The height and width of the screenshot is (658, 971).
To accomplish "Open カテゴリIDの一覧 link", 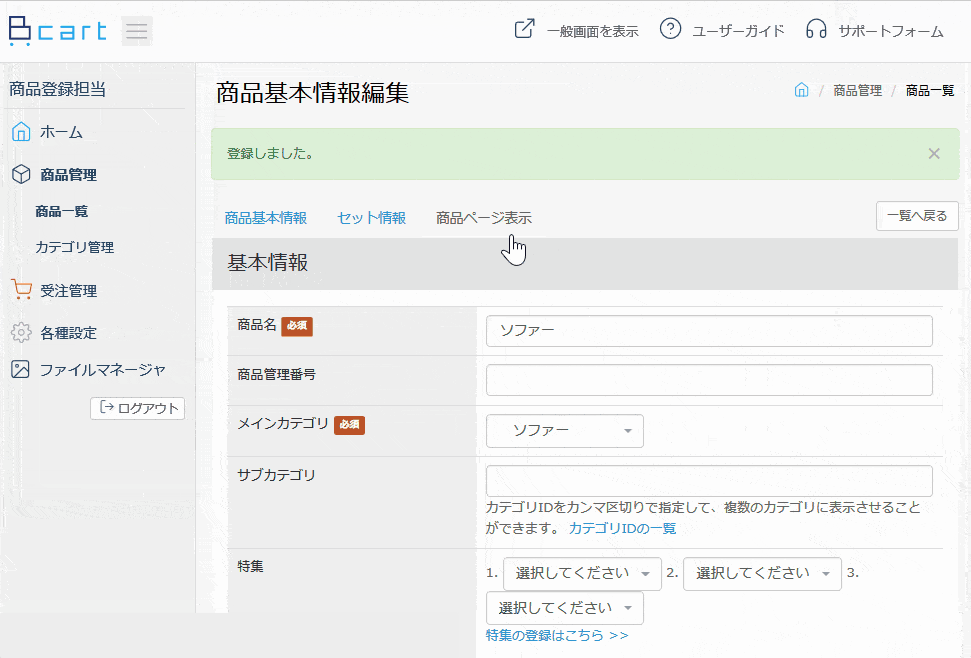I will click(x=622, y=529).
